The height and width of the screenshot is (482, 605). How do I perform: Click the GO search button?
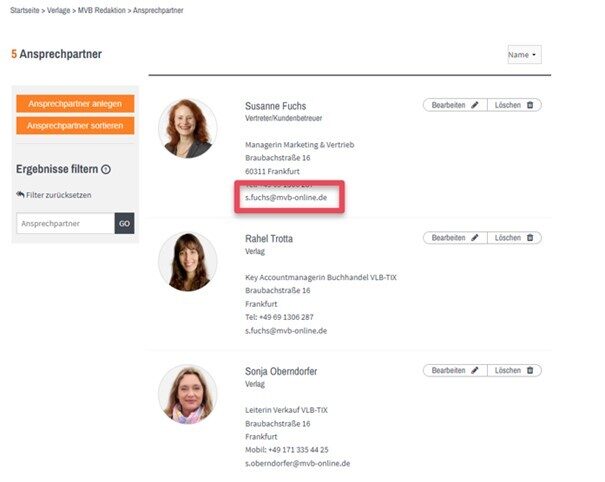[x=124, y=223]
